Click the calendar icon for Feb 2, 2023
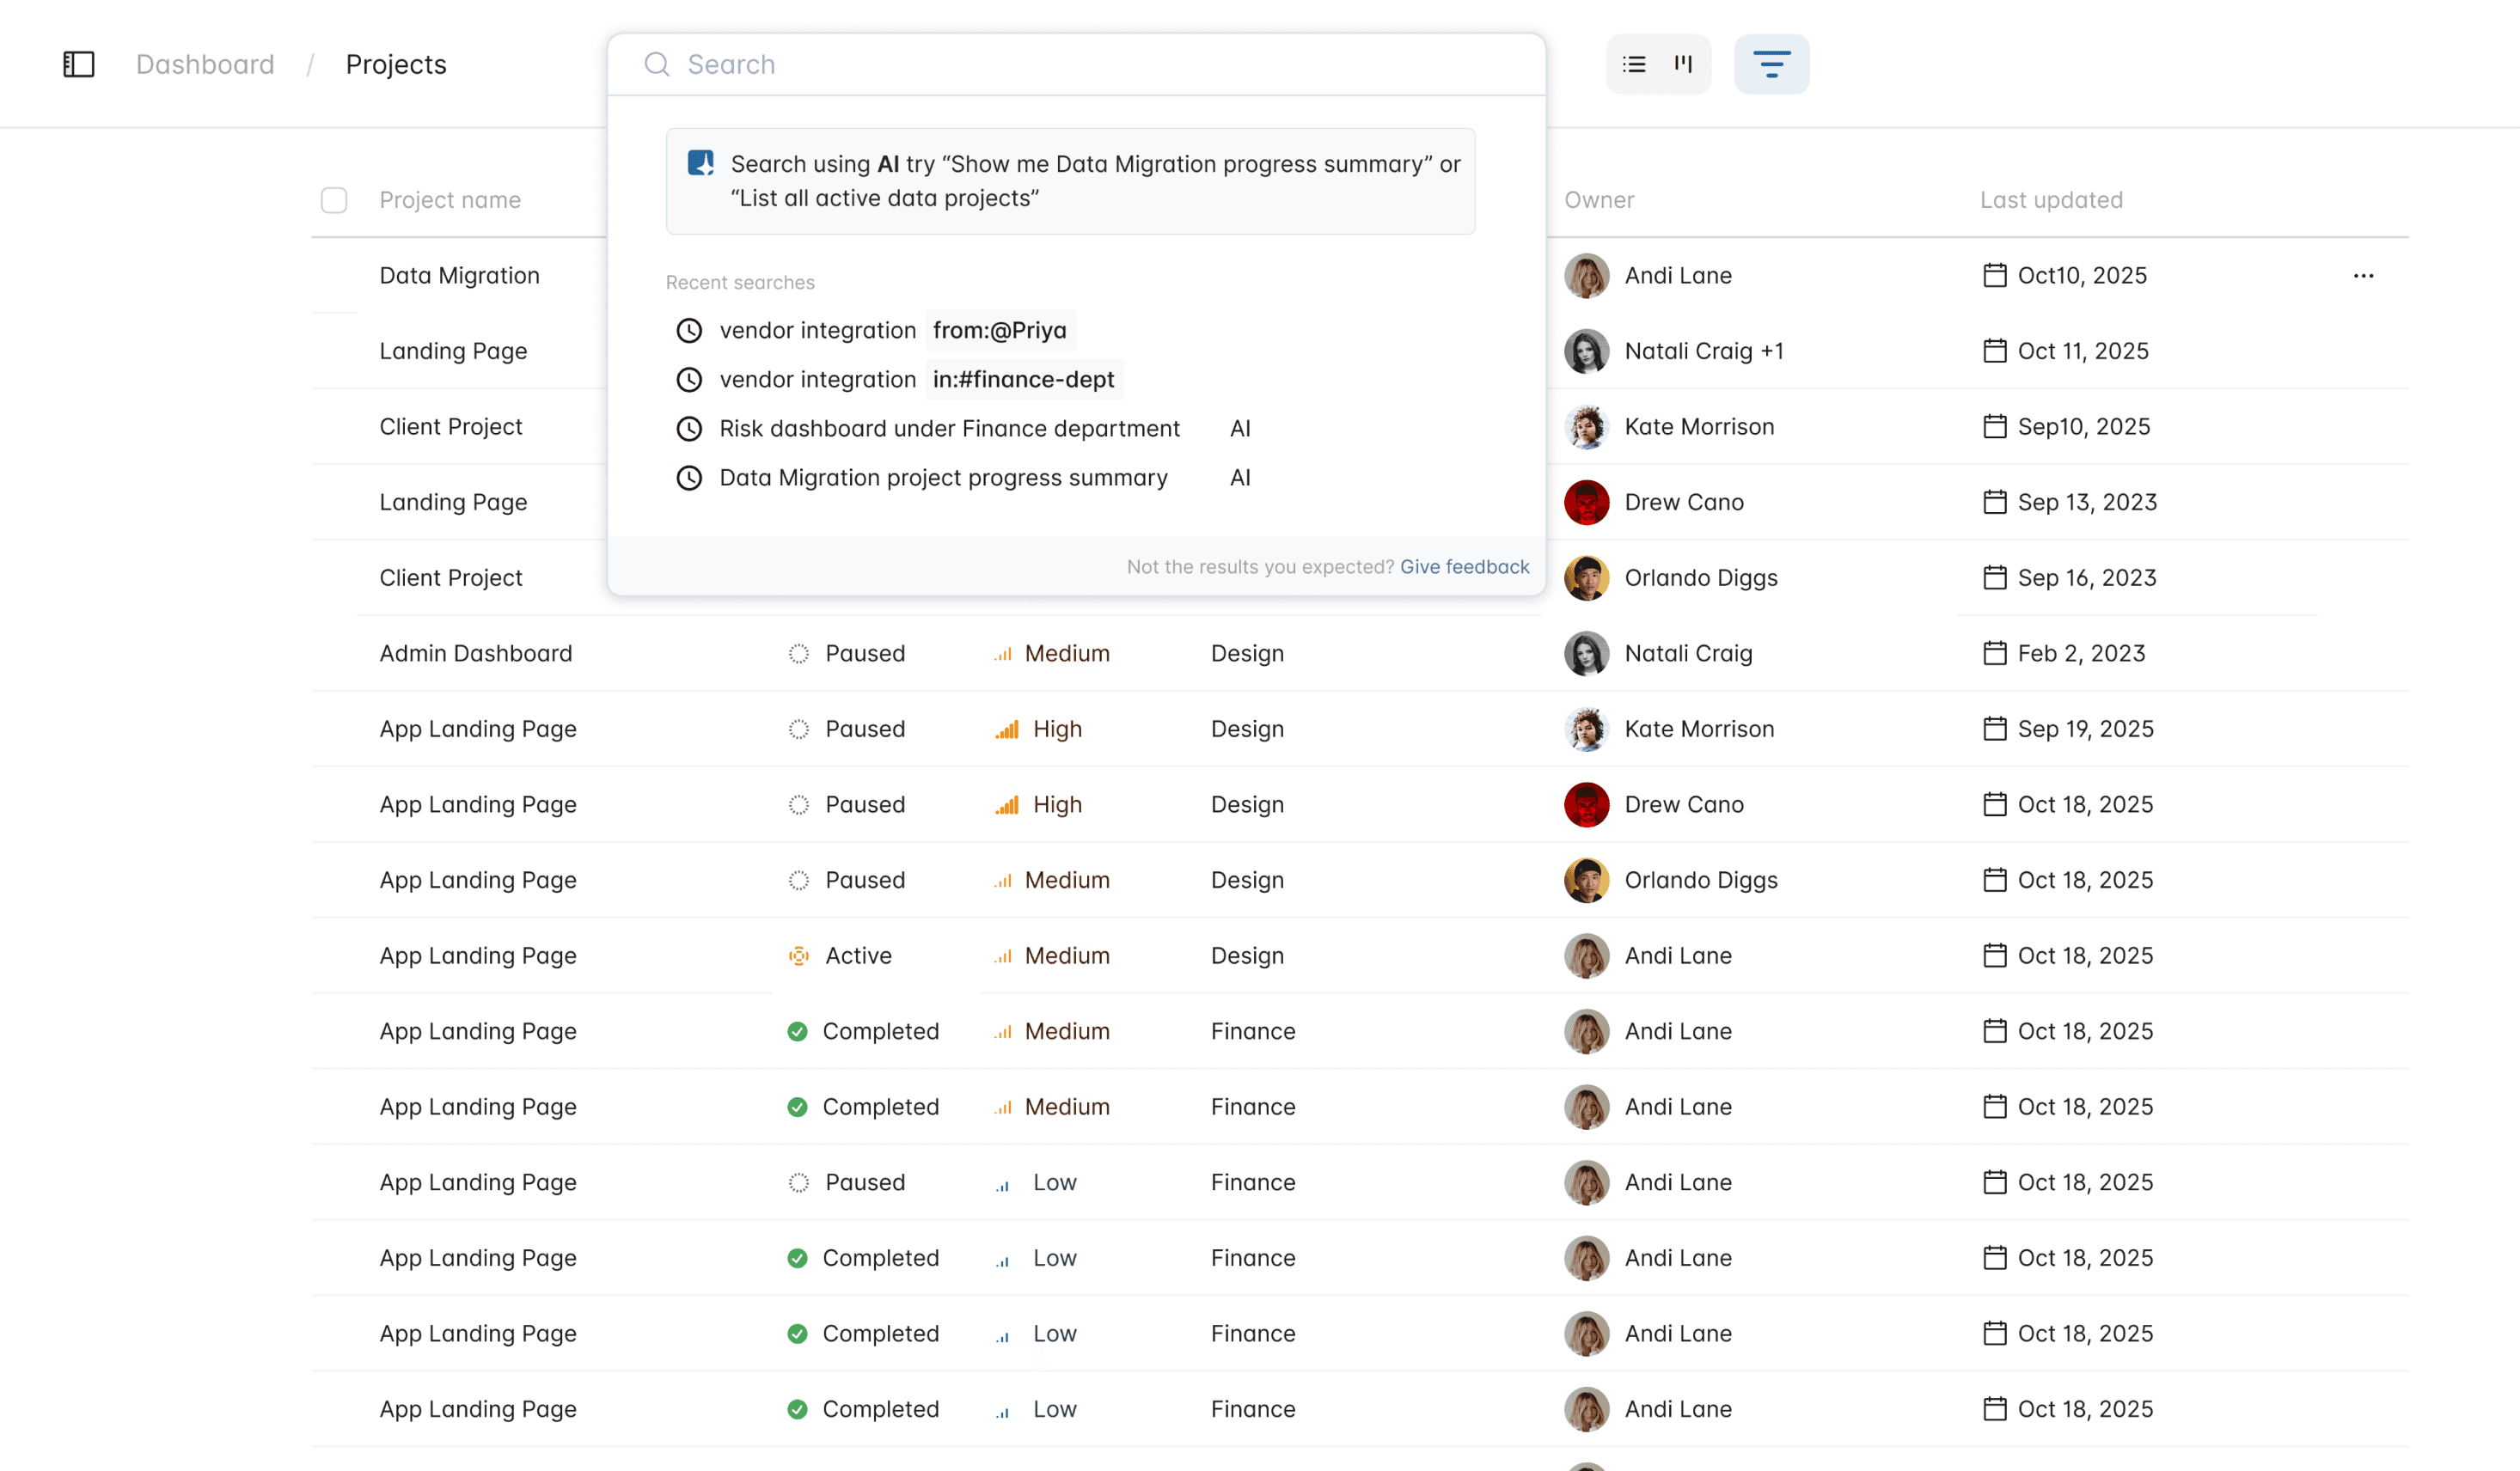The width and height of the screenshot is (2520, 1471). pyautogui.click(x=1994, y=653)
